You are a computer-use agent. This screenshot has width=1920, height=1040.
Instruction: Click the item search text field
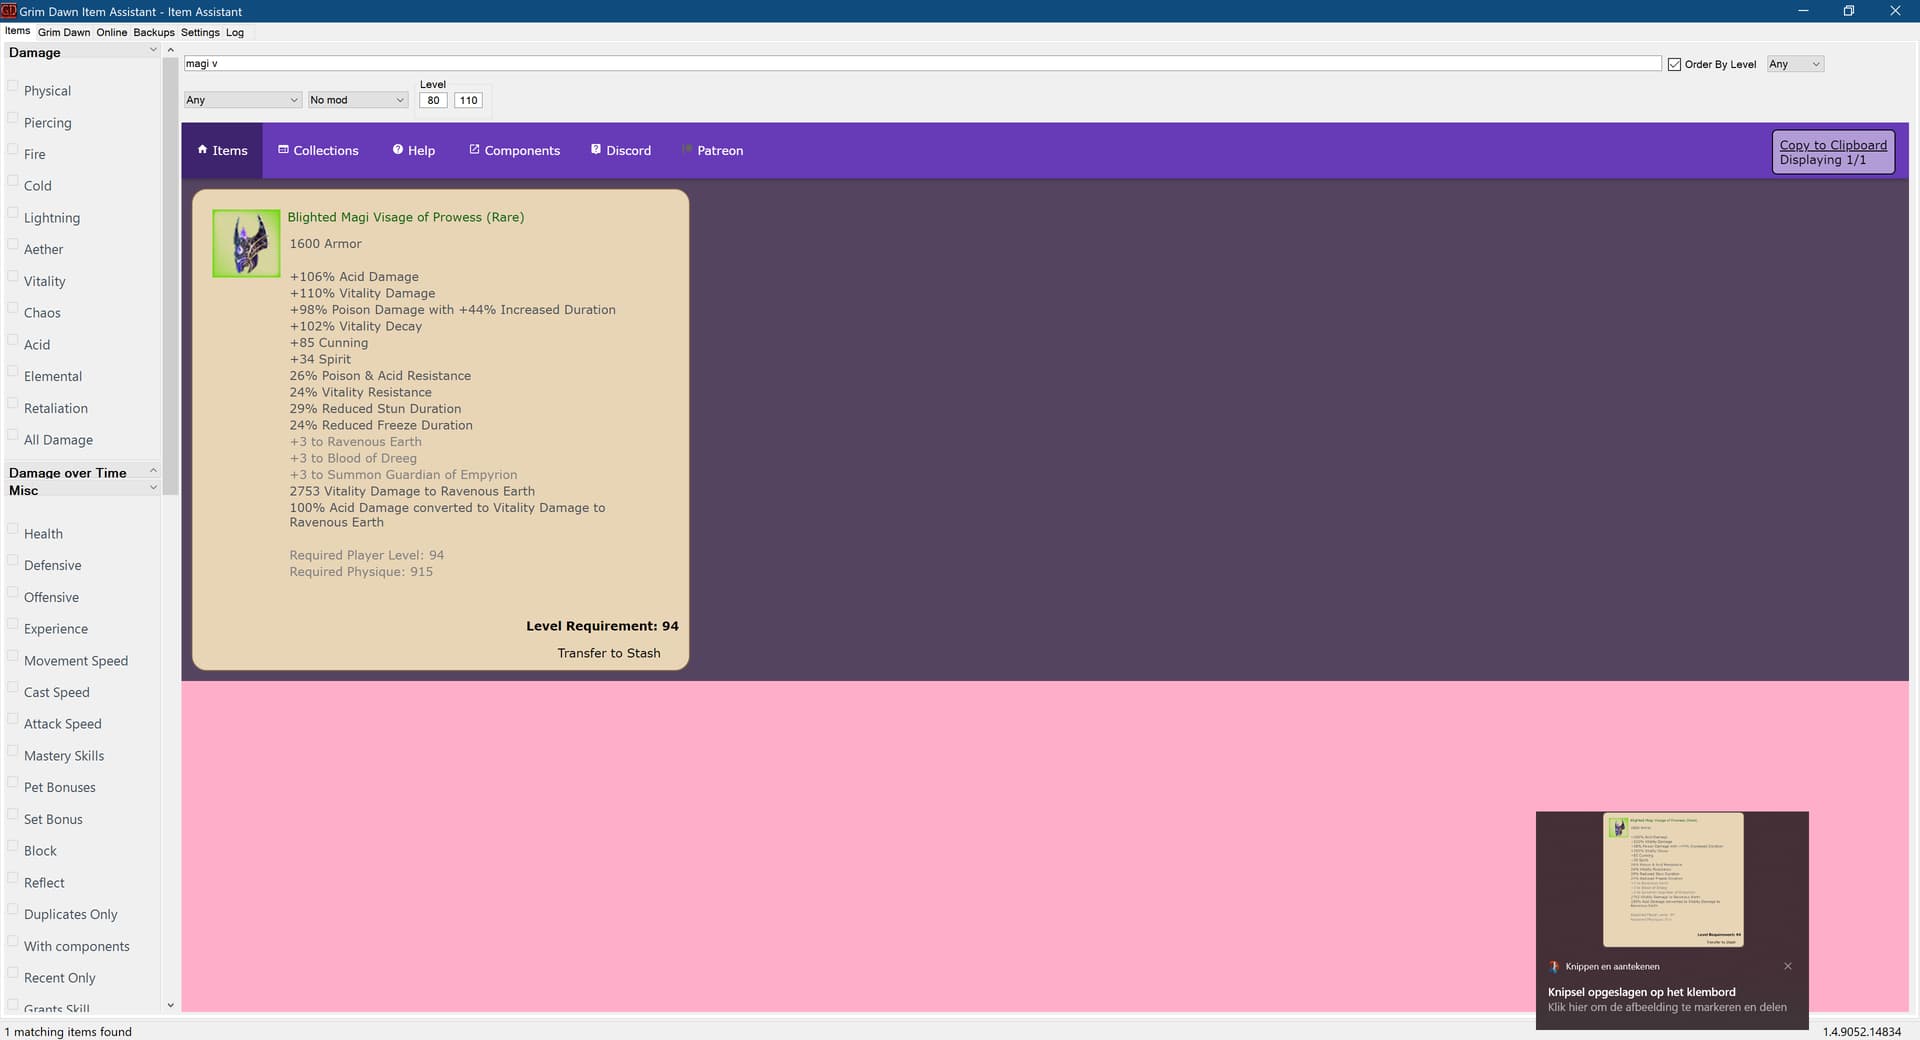[920, 63]
